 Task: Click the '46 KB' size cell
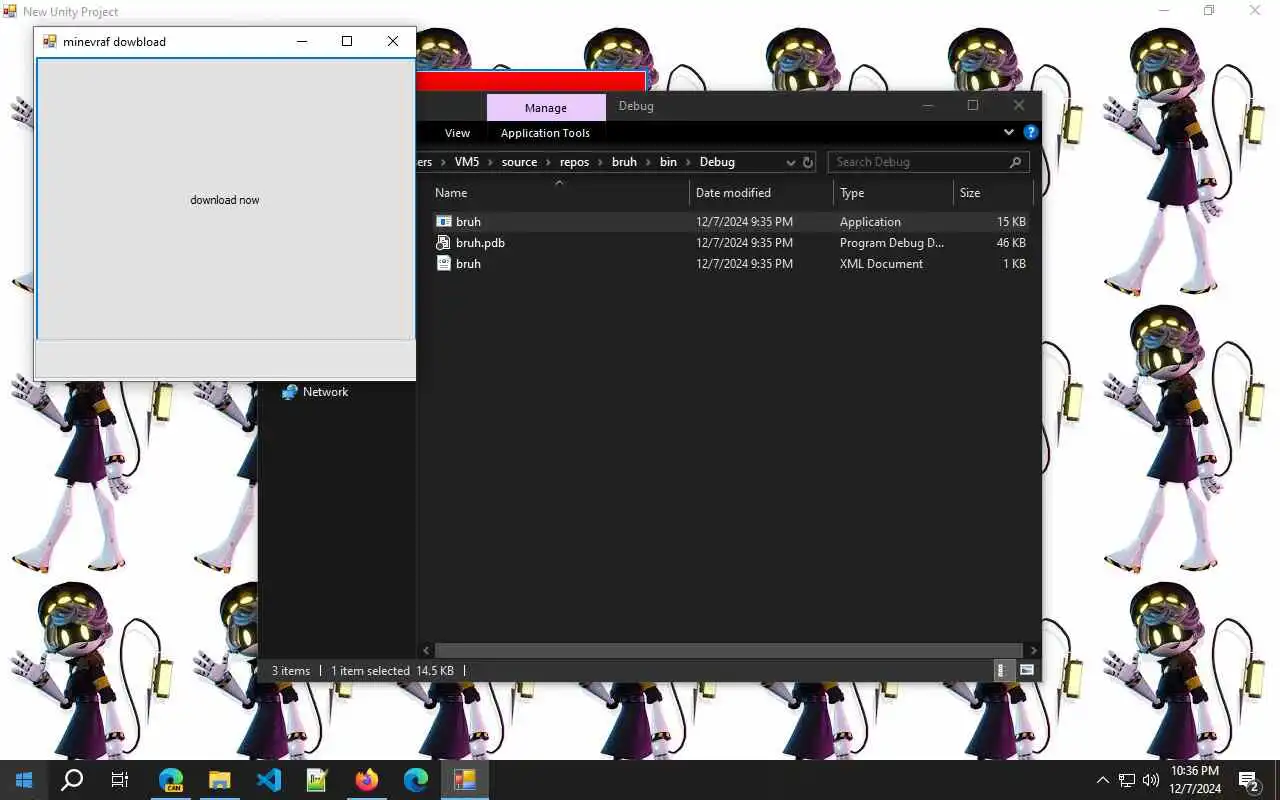click(1011, 243)
